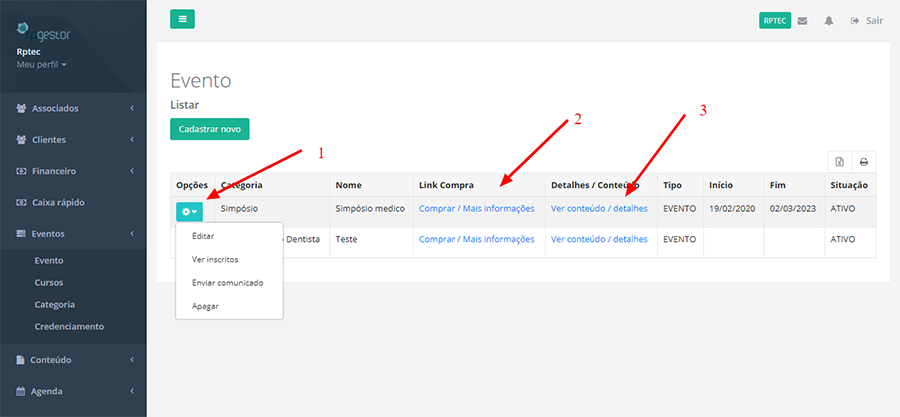Click the export to Excel icon

point(840,161)
